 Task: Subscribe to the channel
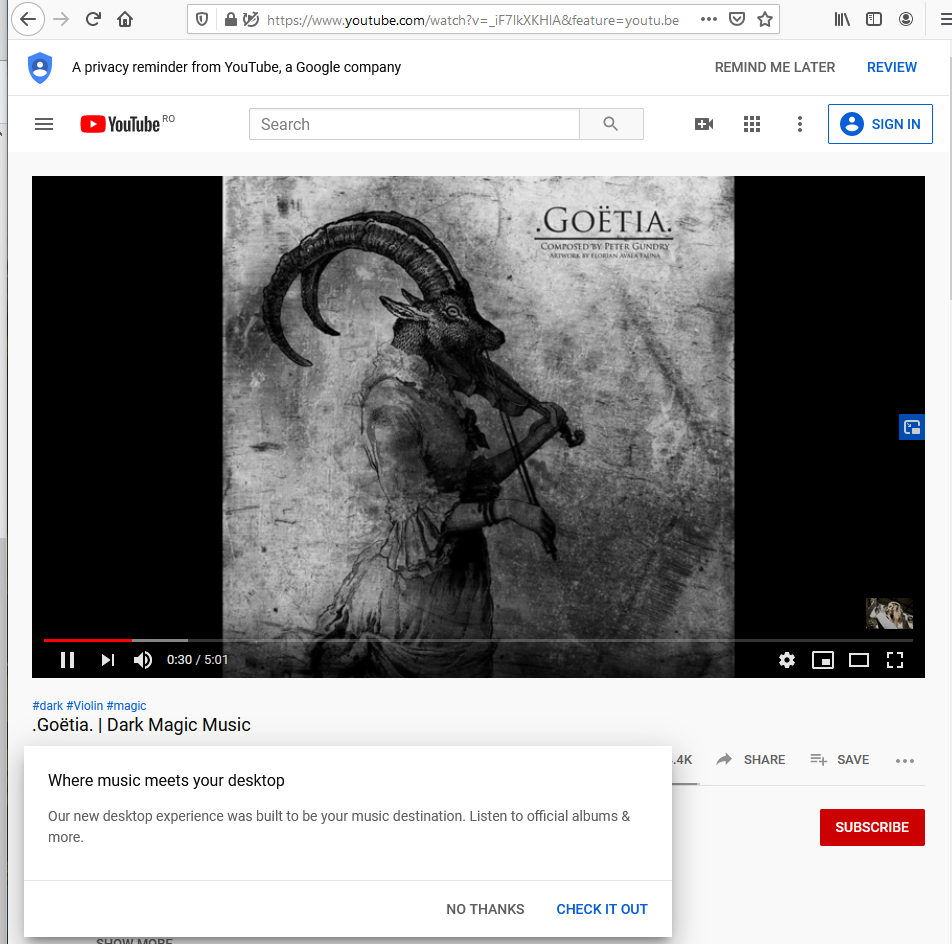coord(872,827)
